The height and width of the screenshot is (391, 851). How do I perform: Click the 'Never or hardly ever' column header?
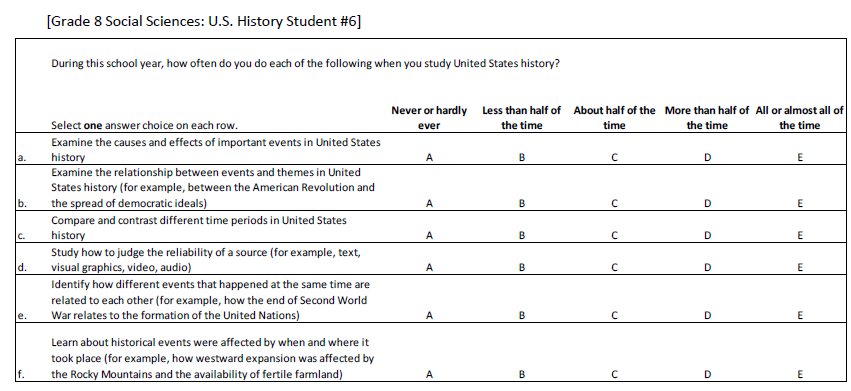point(429,118)
